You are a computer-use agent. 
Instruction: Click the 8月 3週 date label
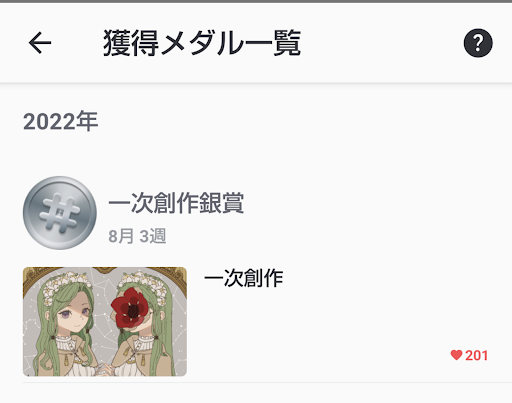[137, 236]
